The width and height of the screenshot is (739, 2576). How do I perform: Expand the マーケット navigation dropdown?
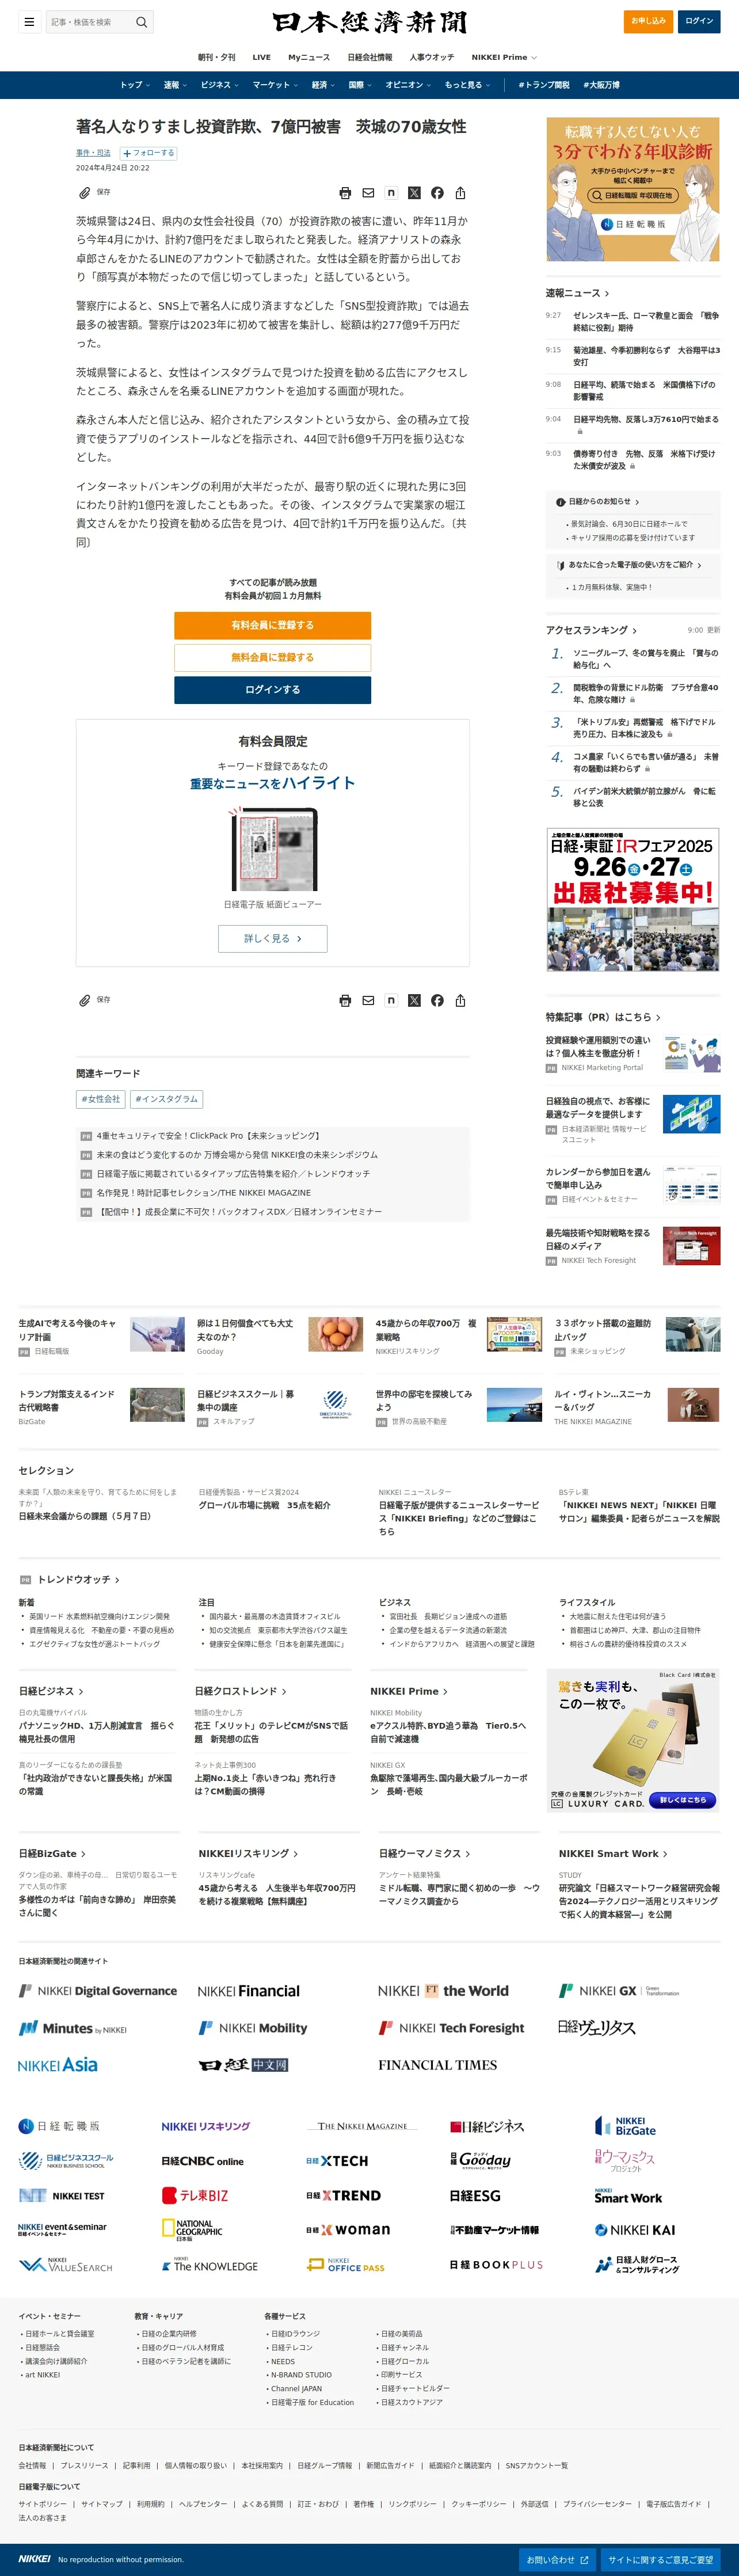click(x=275, y=85)
